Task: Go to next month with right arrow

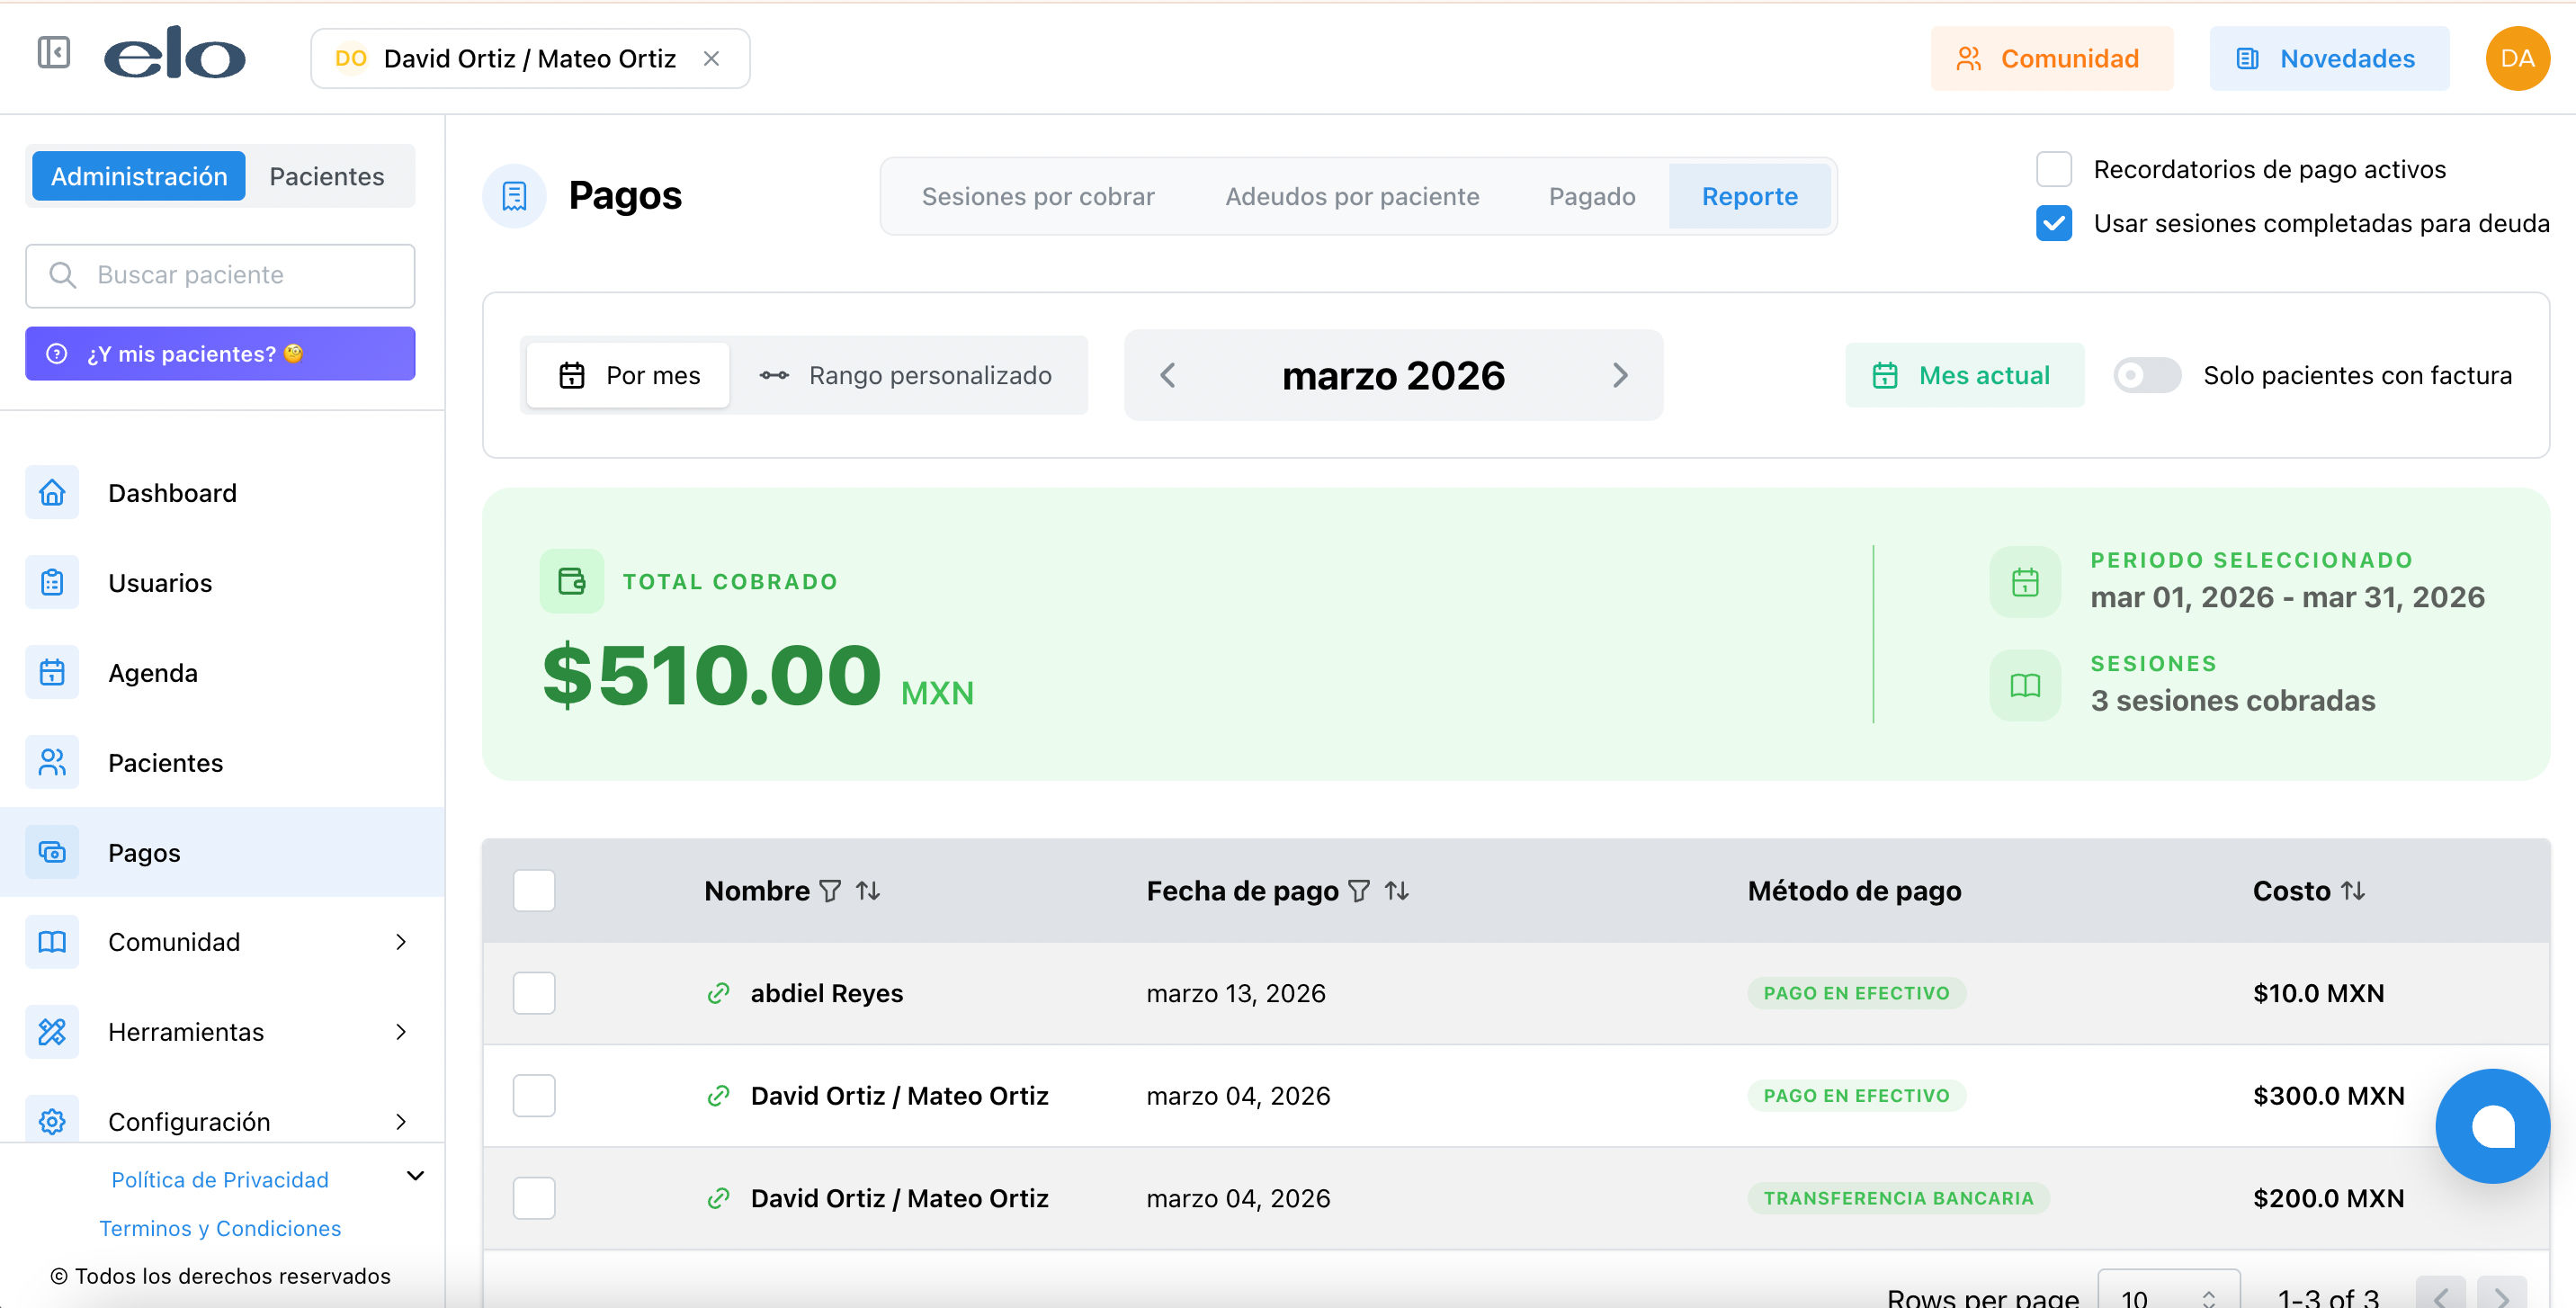Action: click(1620, 376)
